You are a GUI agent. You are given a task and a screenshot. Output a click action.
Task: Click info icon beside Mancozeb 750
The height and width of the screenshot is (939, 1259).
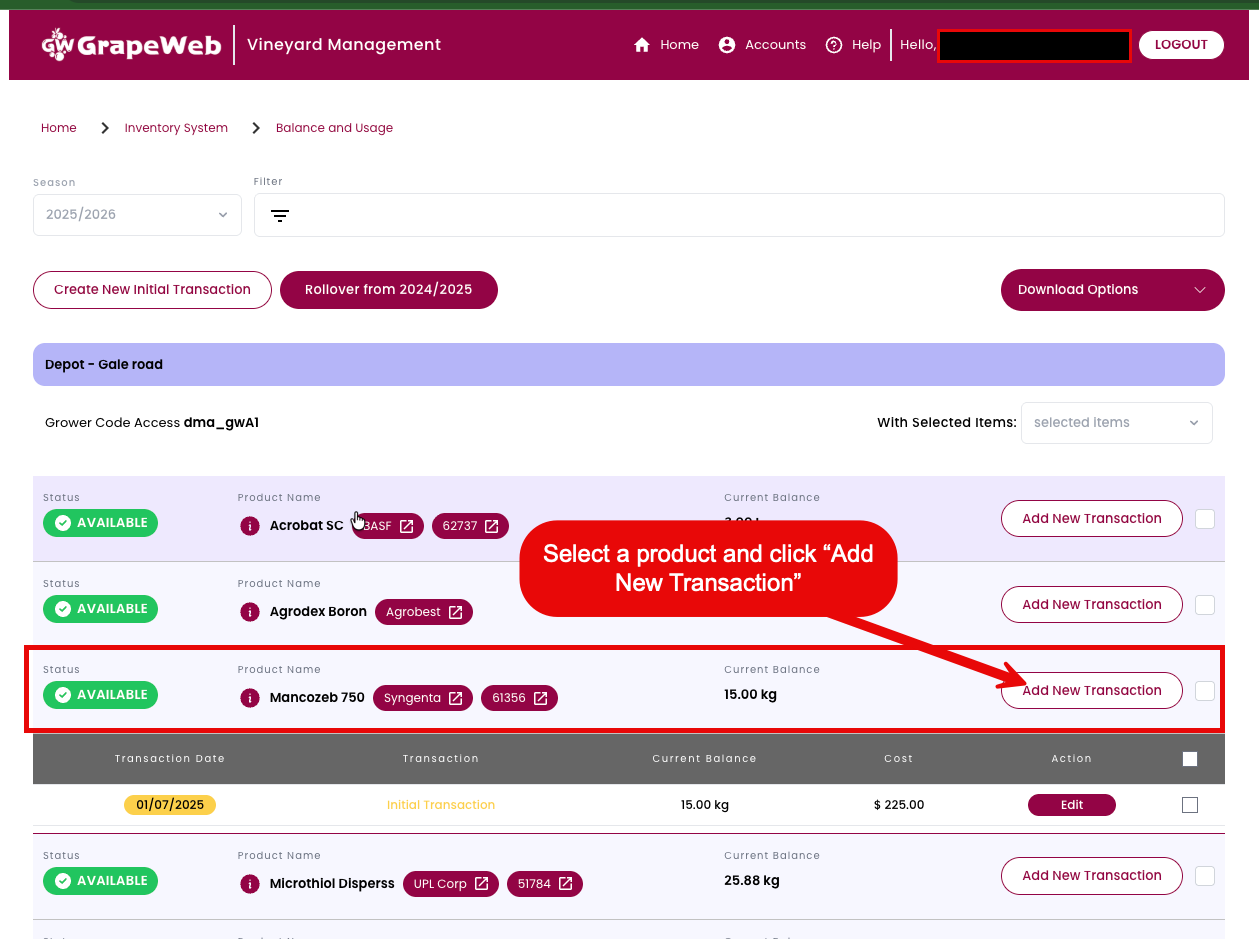(x=250, y=698)
